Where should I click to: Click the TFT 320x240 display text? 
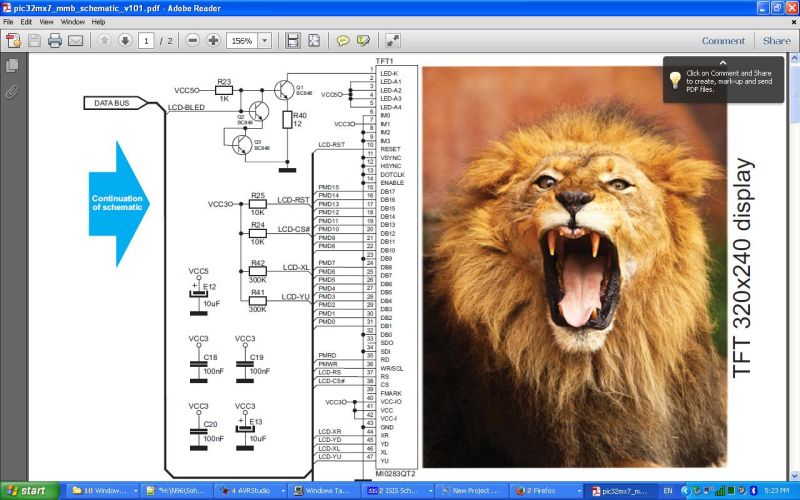click(x=742, y=268)
